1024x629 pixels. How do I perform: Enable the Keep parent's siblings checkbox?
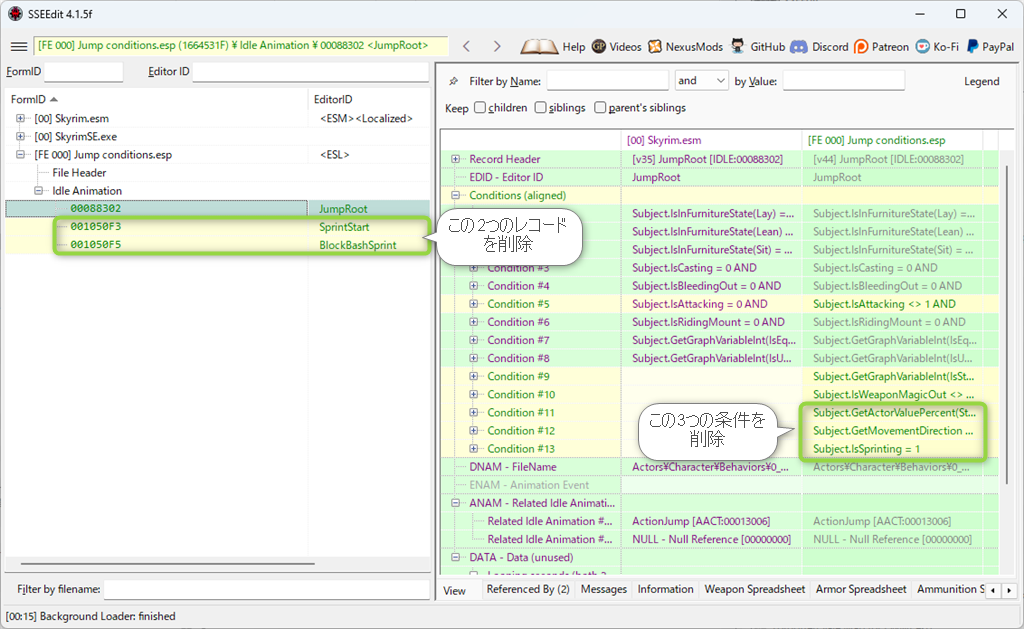point(600,108)
